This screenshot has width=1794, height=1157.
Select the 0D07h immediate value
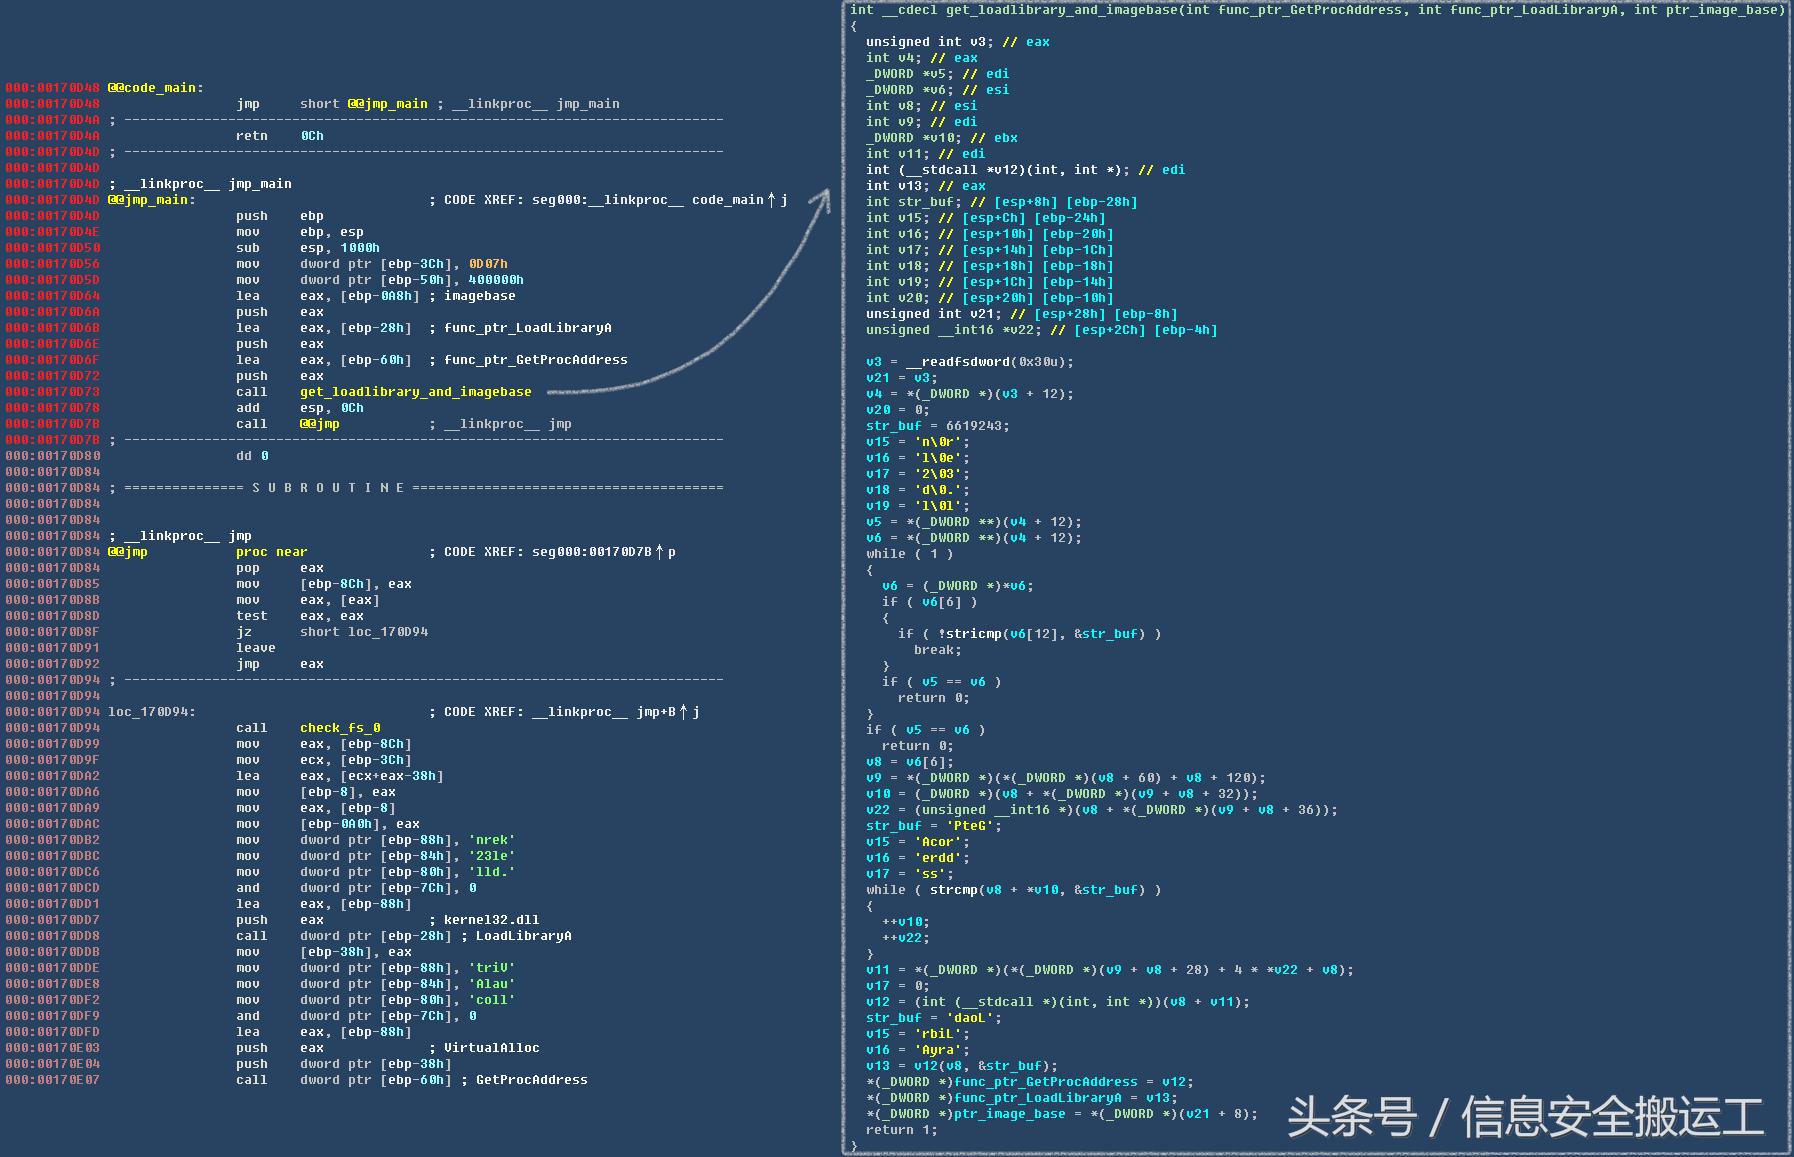tap(488, 264)
